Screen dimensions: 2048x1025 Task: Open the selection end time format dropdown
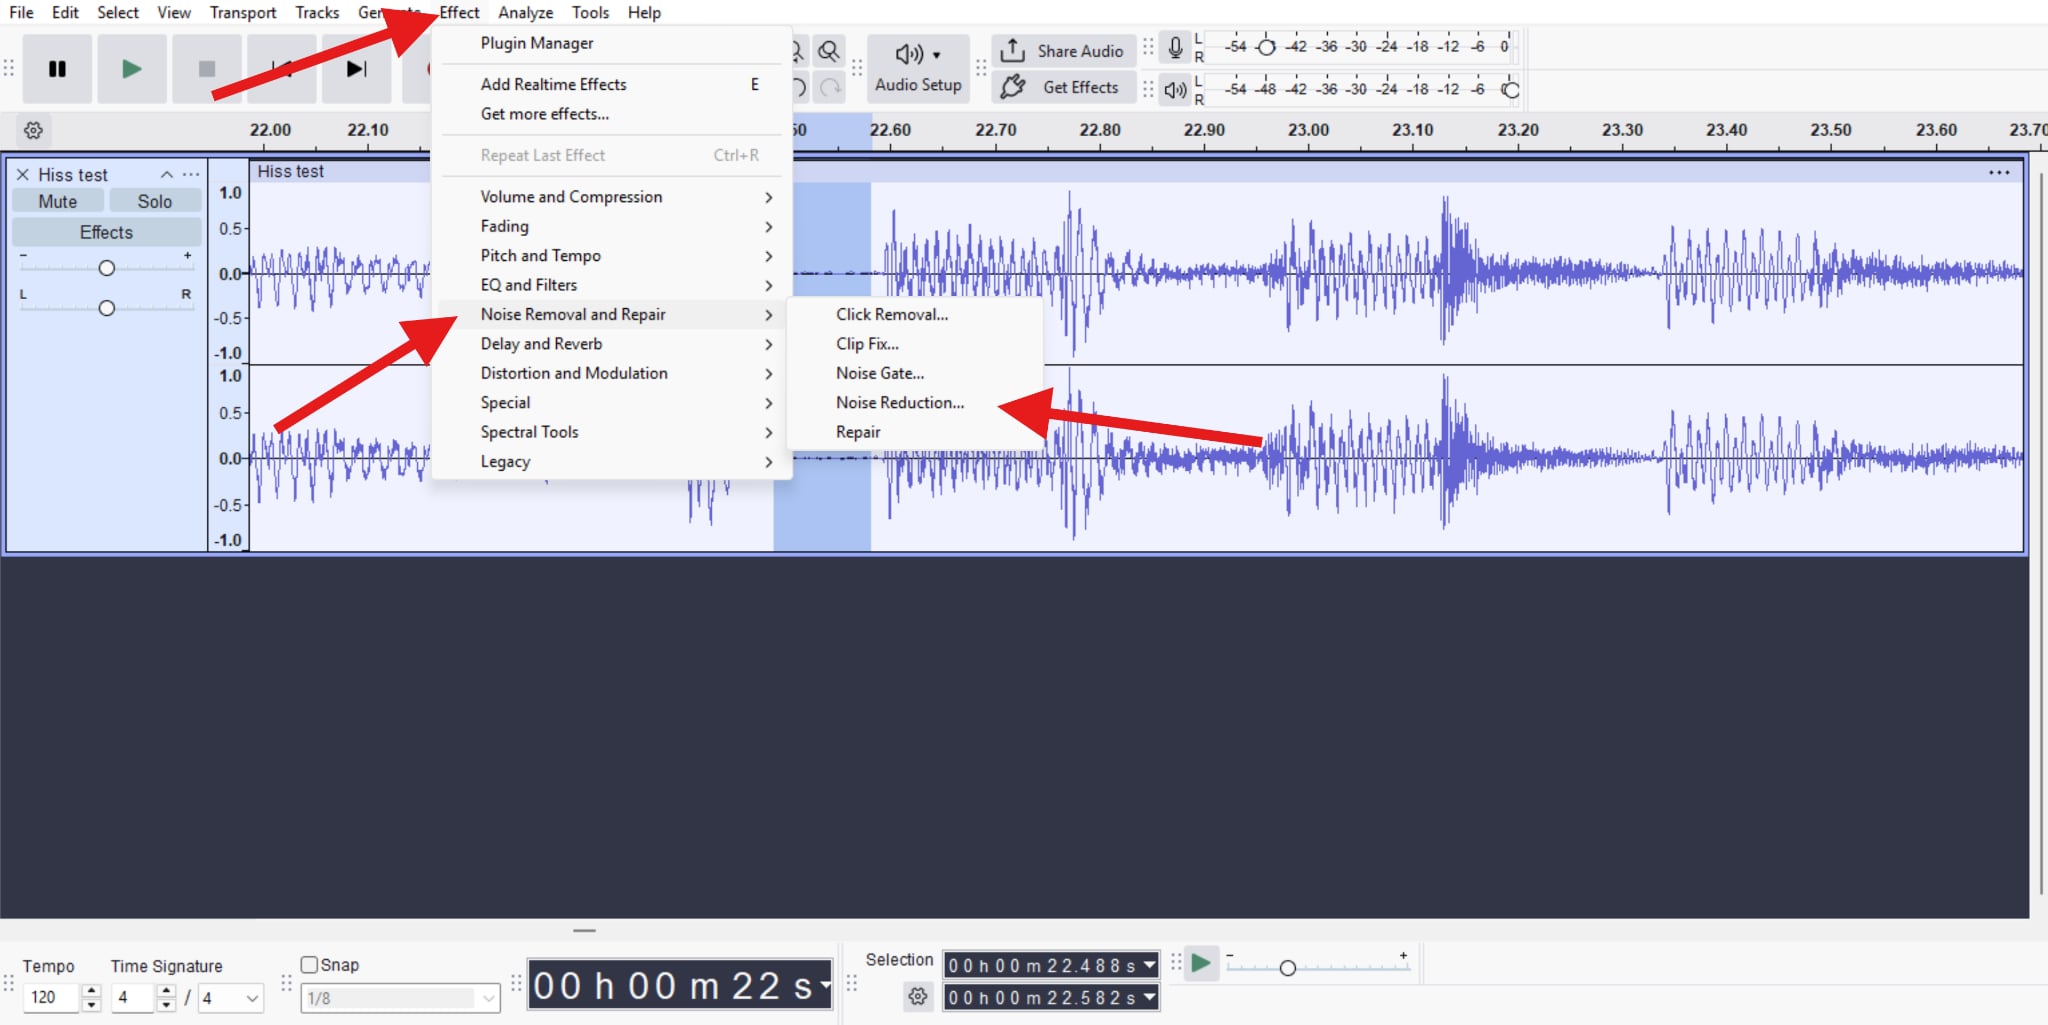(1146, 997)
